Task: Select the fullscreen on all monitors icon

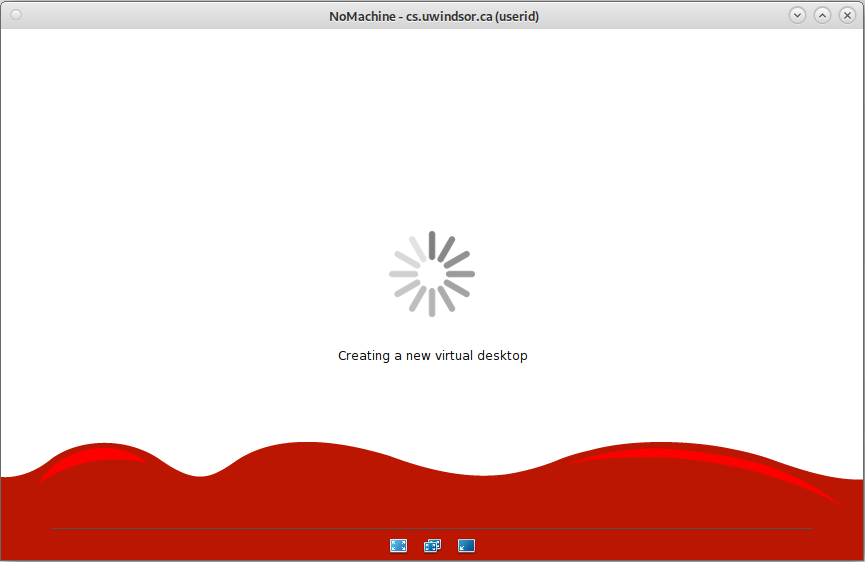Action: [432, 545]
